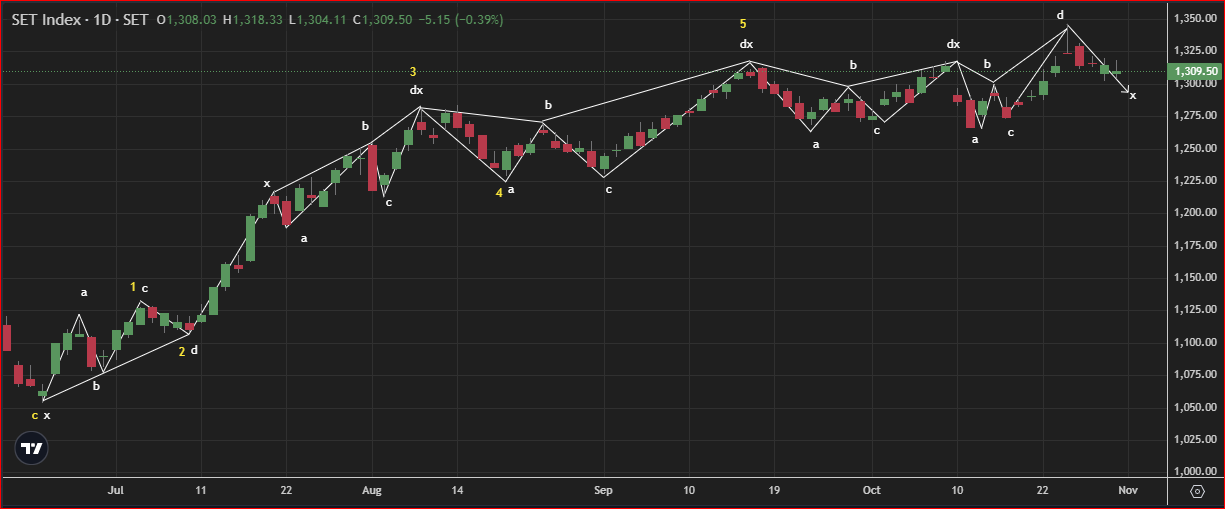Click the 1,325.00 price axis label
The height and width of the screenshot is (509, 1225).
(1195, 51)
